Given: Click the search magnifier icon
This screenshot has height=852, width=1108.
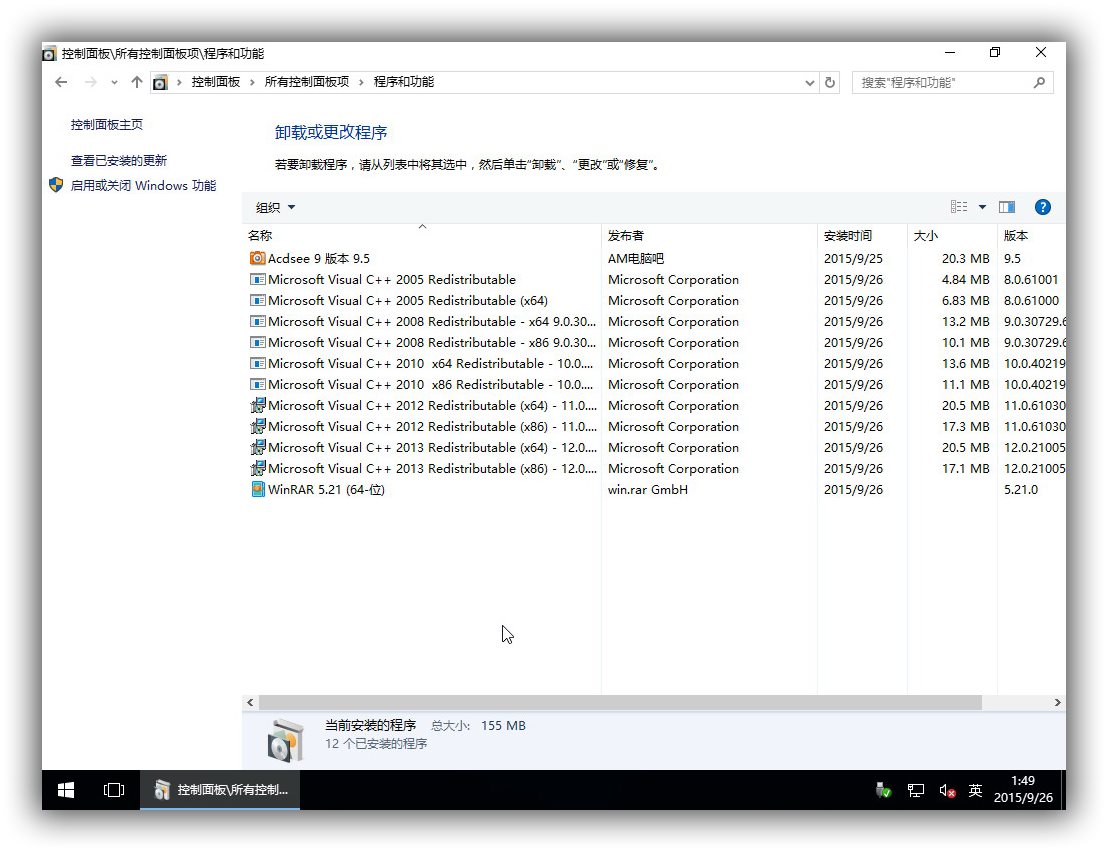Looking at the screenshot, I should tap(1039, 83).
